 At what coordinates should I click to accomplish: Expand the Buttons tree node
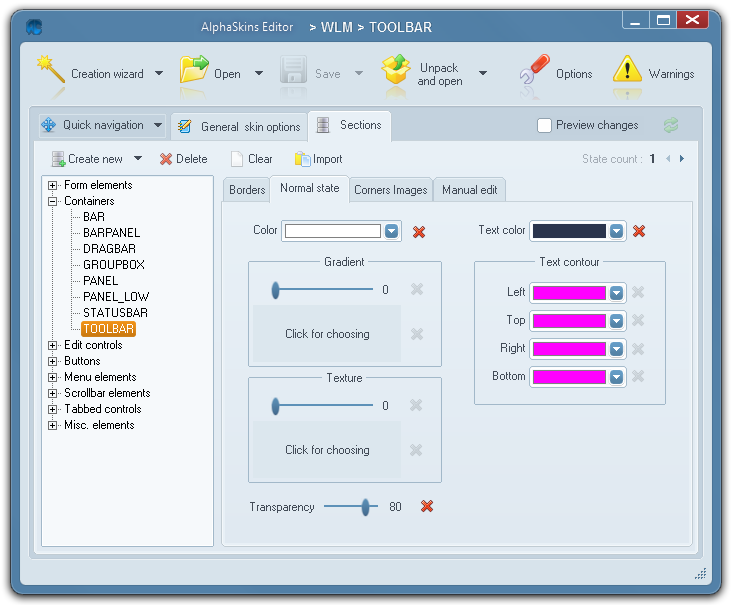pos(53,361)
